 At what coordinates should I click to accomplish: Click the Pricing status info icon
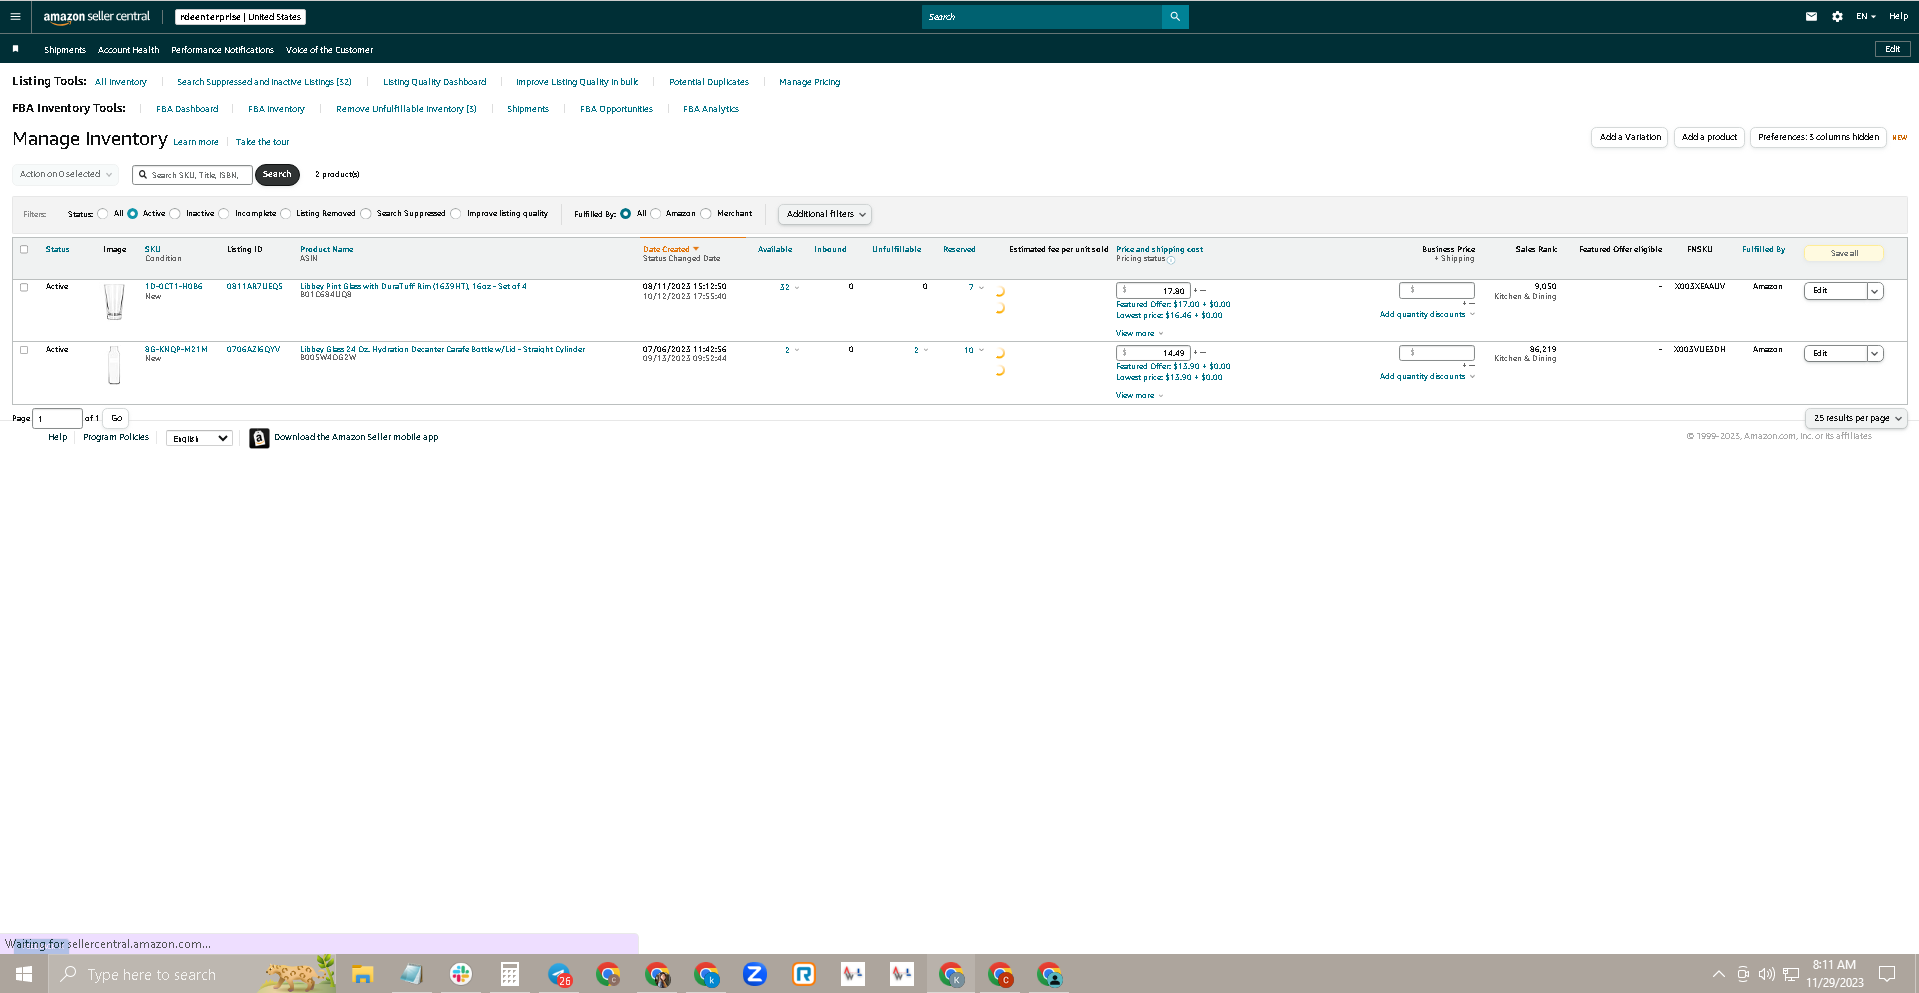pos(1171,259)
